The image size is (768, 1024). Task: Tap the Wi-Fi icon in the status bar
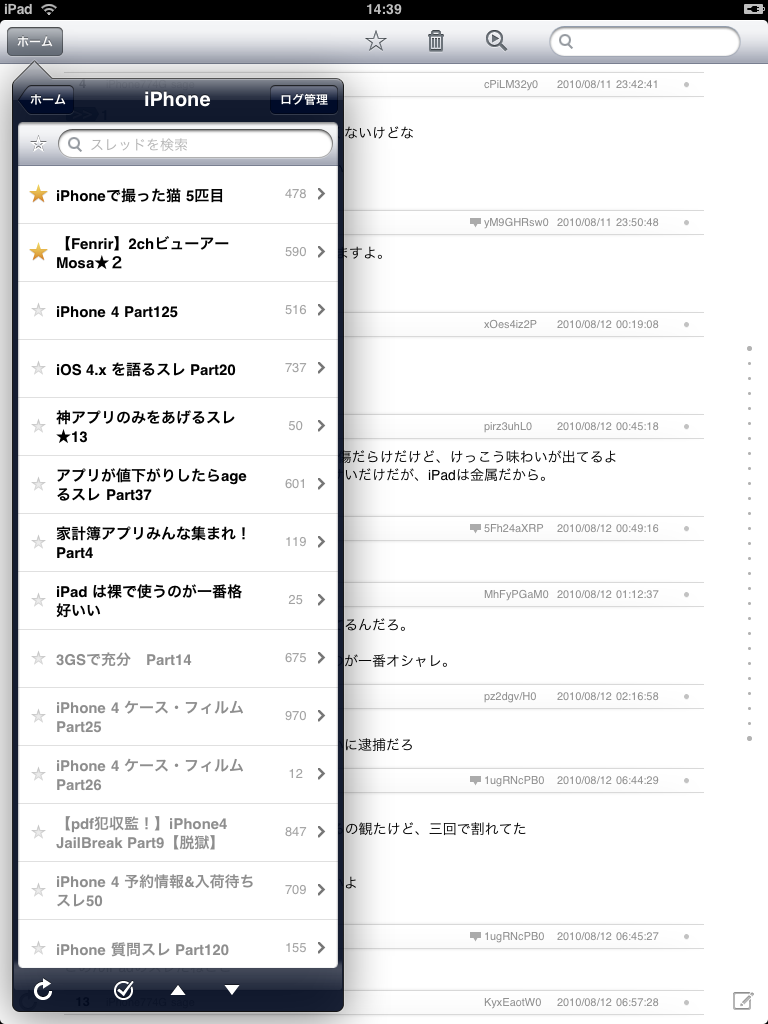pyautogui.click(x=49, y=9)
